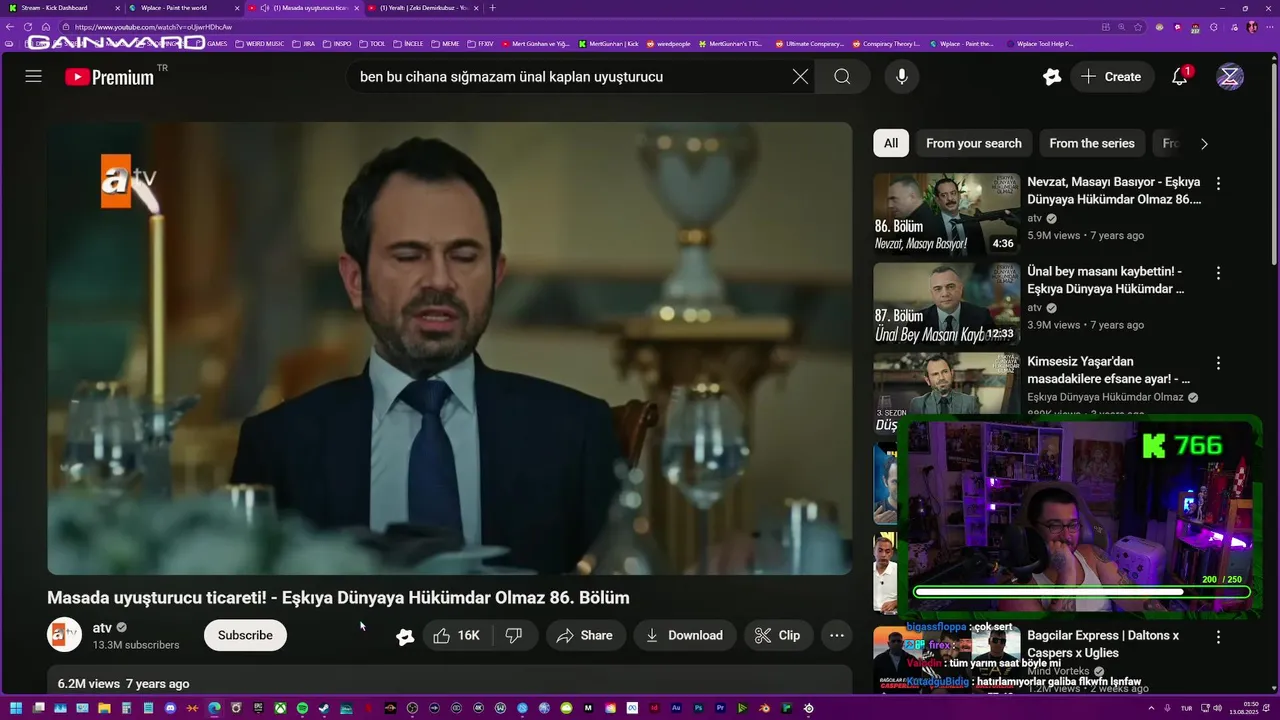
Task: Open Epic Games from the taskbar
Action: [258, 709]
